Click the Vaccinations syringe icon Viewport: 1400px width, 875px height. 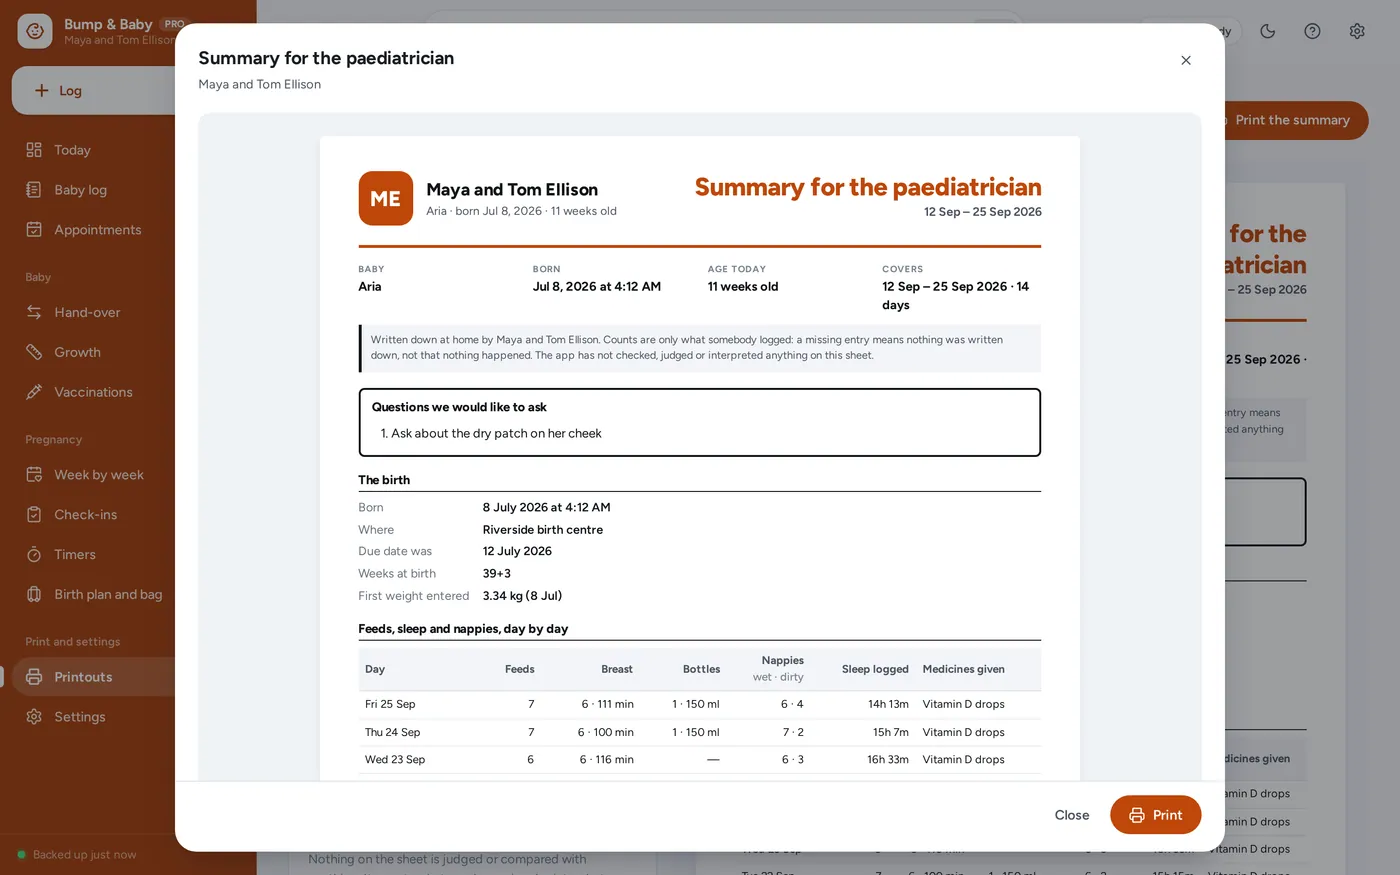pyautogui.click(x=34, y=392)
